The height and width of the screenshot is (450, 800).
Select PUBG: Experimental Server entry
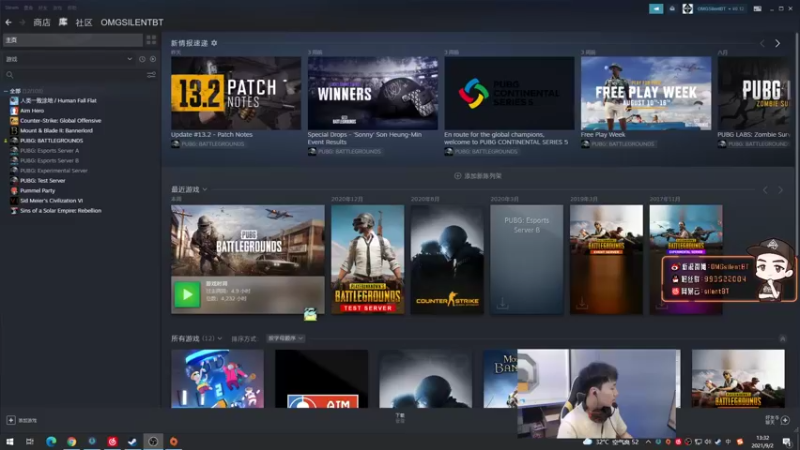(54, 170)
